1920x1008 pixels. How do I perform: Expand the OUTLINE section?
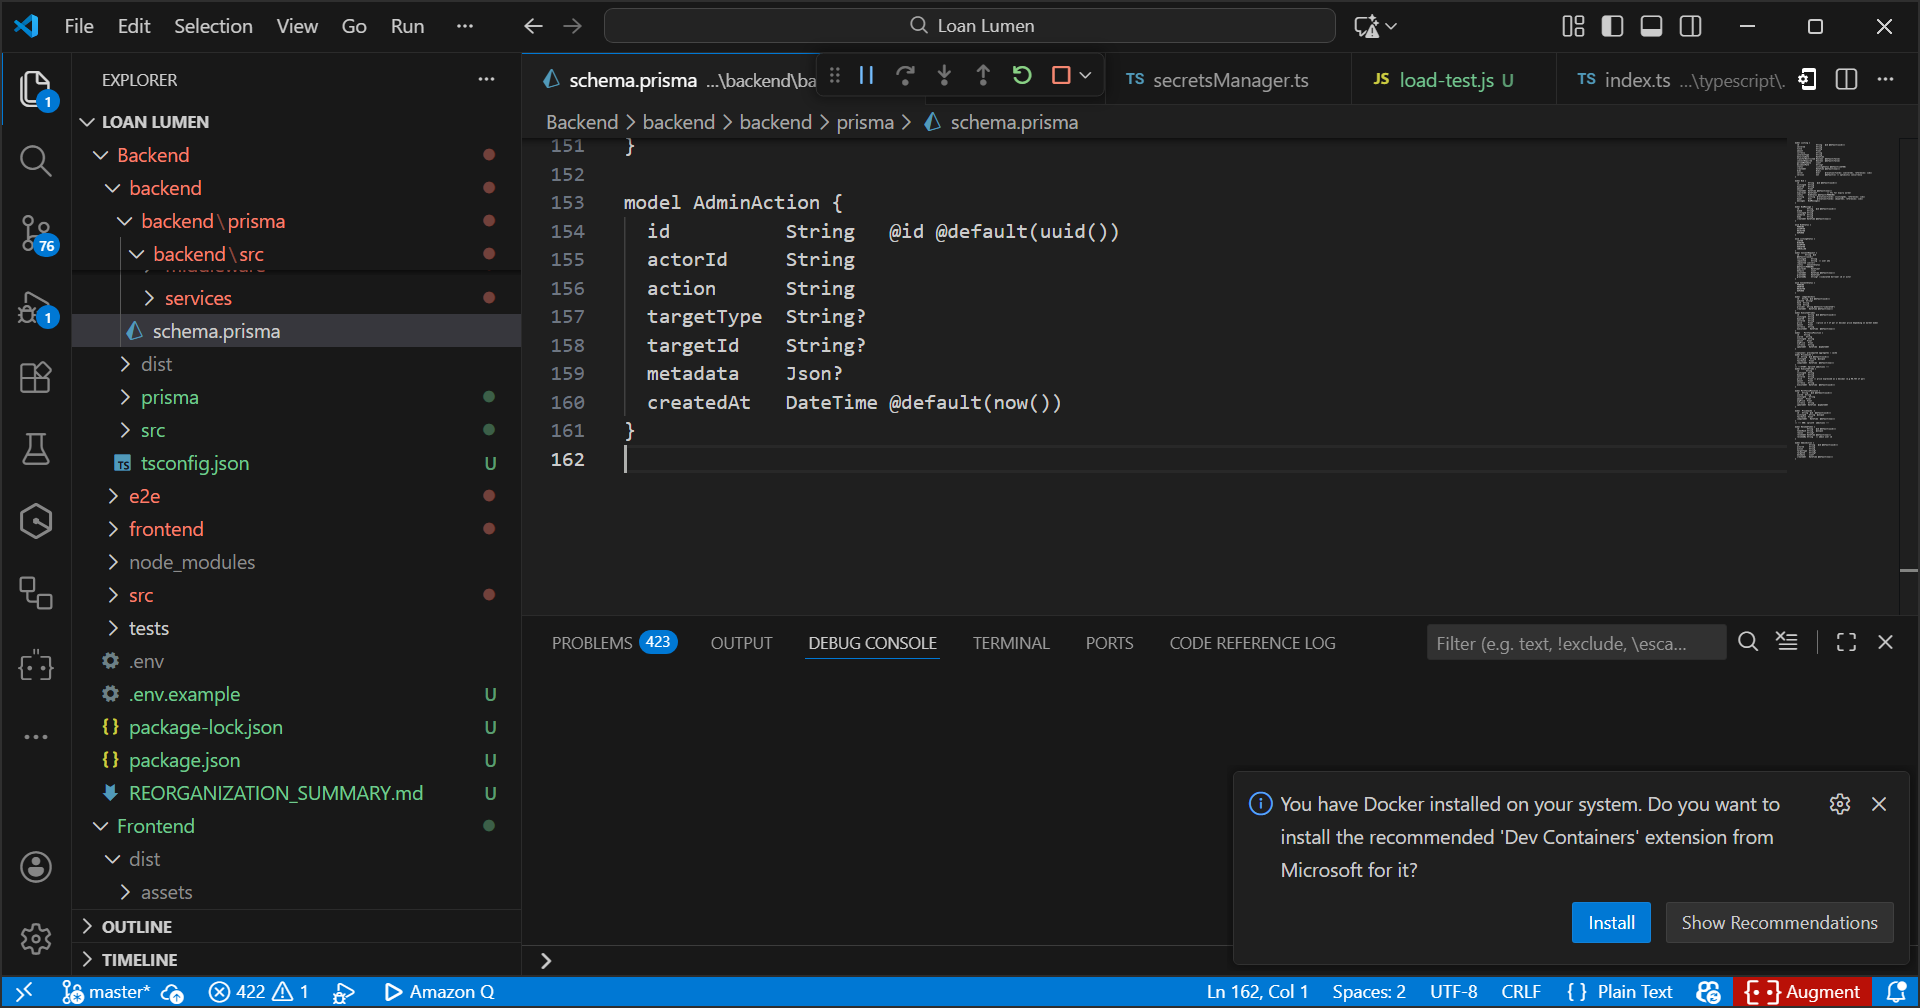click(x=137, y=927)
